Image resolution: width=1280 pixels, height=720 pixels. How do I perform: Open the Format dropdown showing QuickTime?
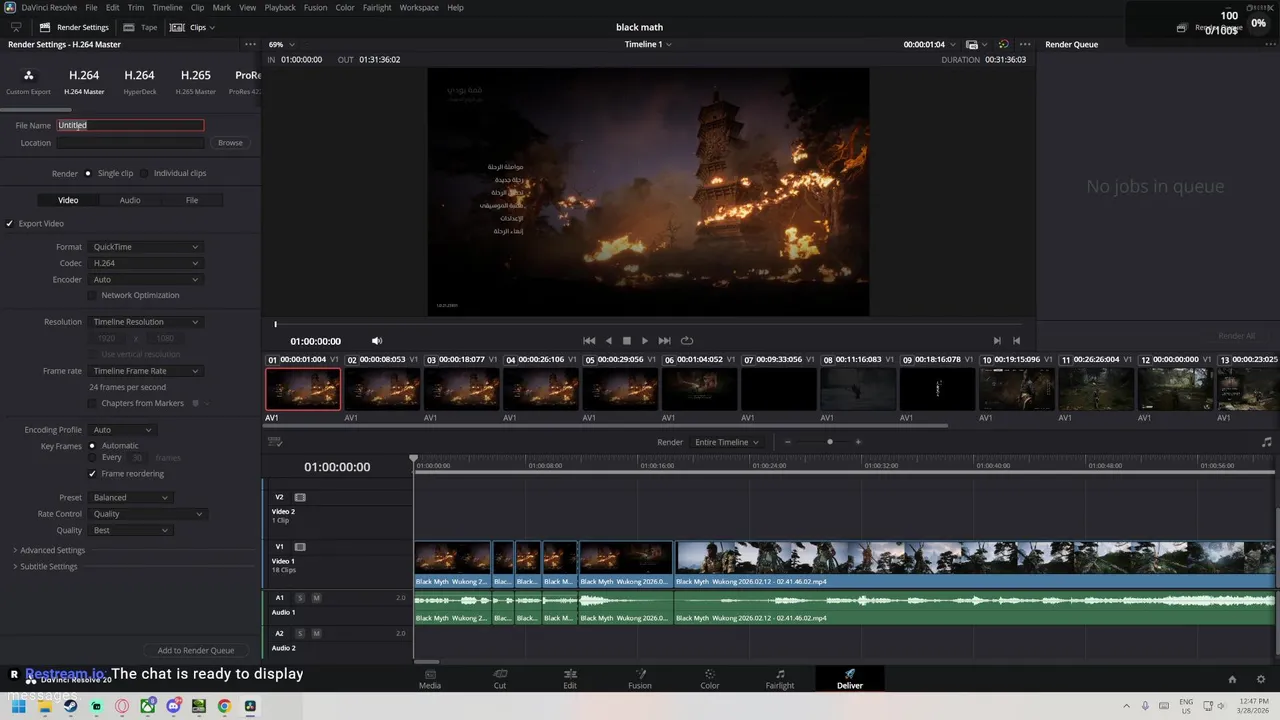coord(145,247)
